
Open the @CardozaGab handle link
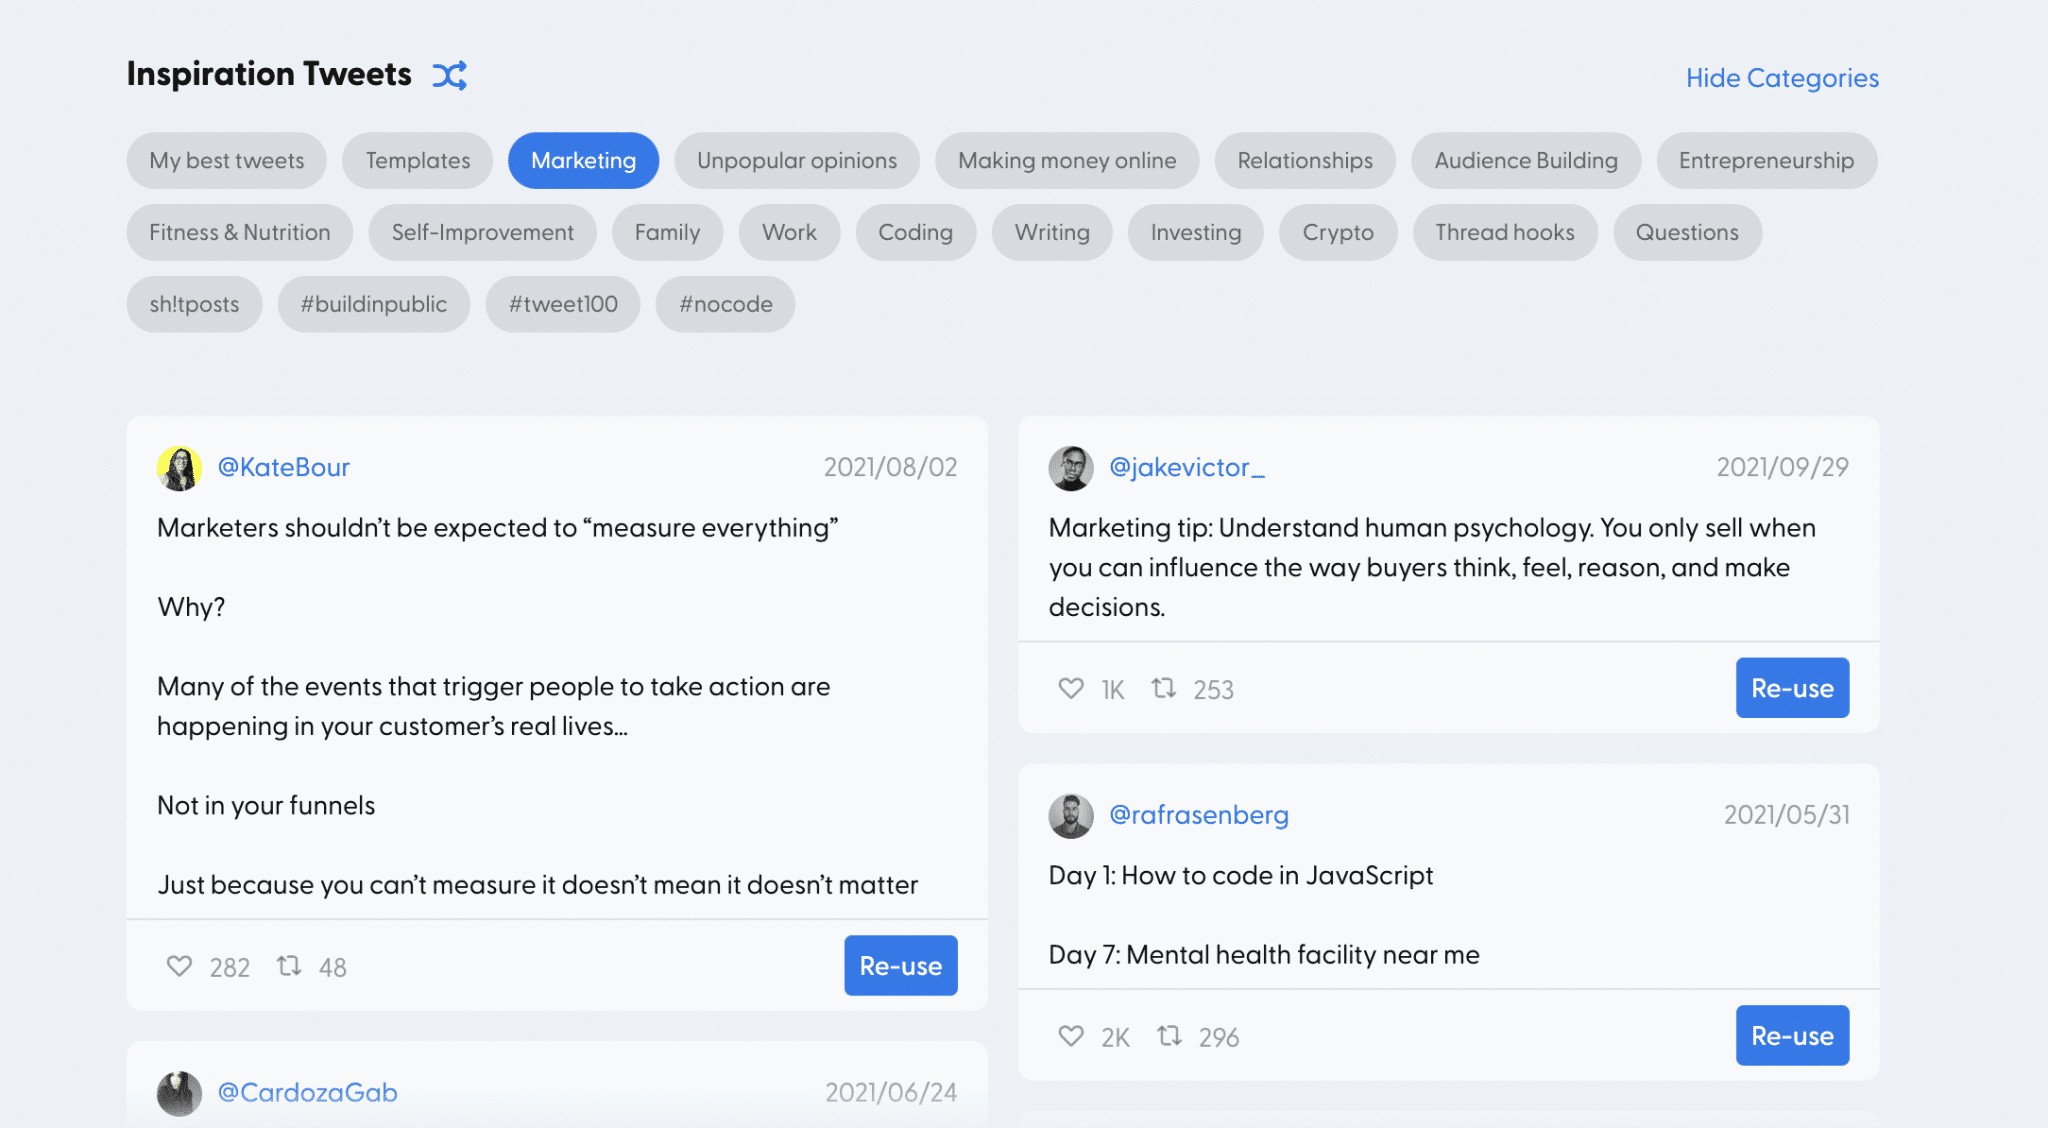(307, 1092)
